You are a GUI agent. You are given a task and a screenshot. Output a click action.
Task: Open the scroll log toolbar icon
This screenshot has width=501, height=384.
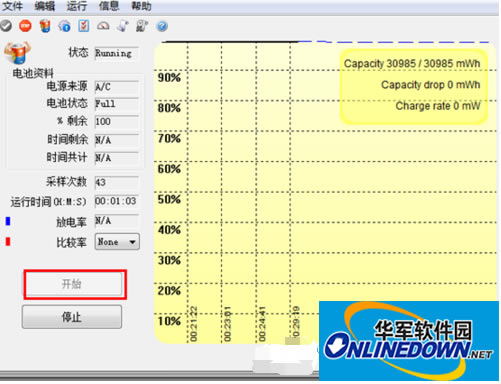click(123, 26)
